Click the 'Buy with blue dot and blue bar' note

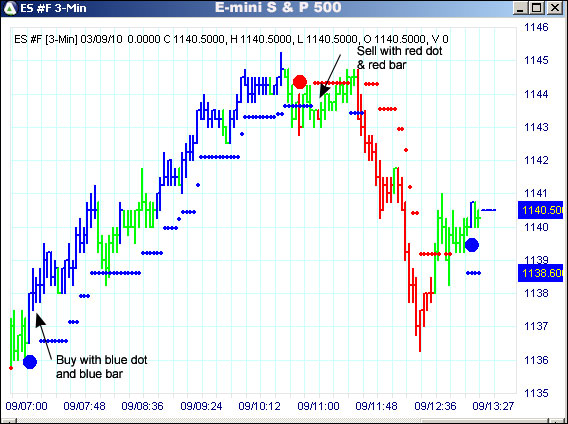pyautogui.click(x=101, y=367)
